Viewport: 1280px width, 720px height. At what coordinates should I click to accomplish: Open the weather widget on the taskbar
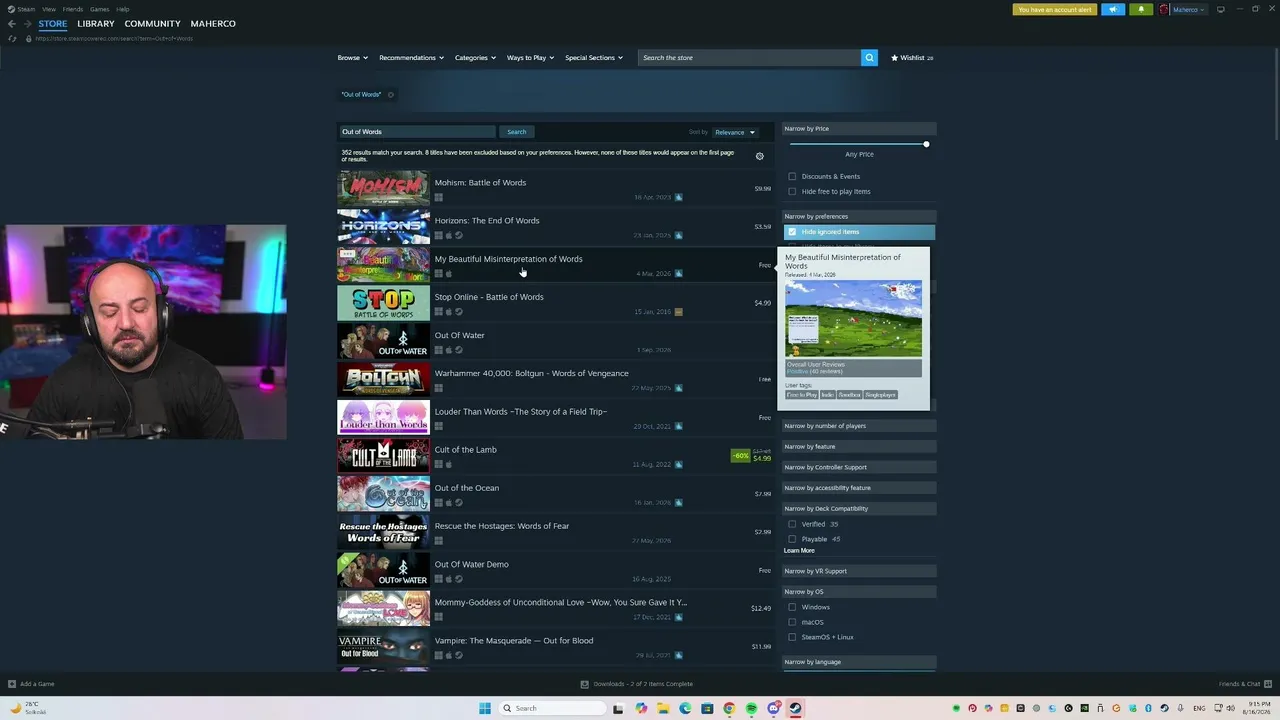(25, 708)
